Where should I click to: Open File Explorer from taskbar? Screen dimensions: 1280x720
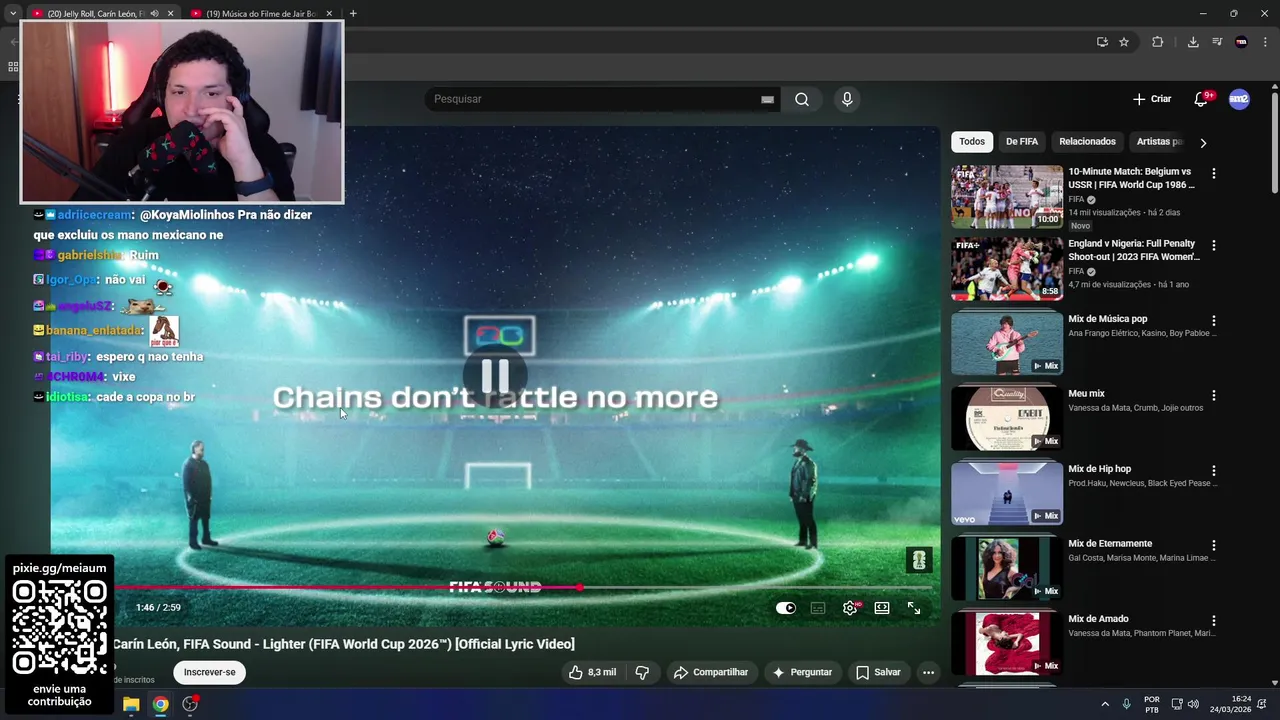131,704
